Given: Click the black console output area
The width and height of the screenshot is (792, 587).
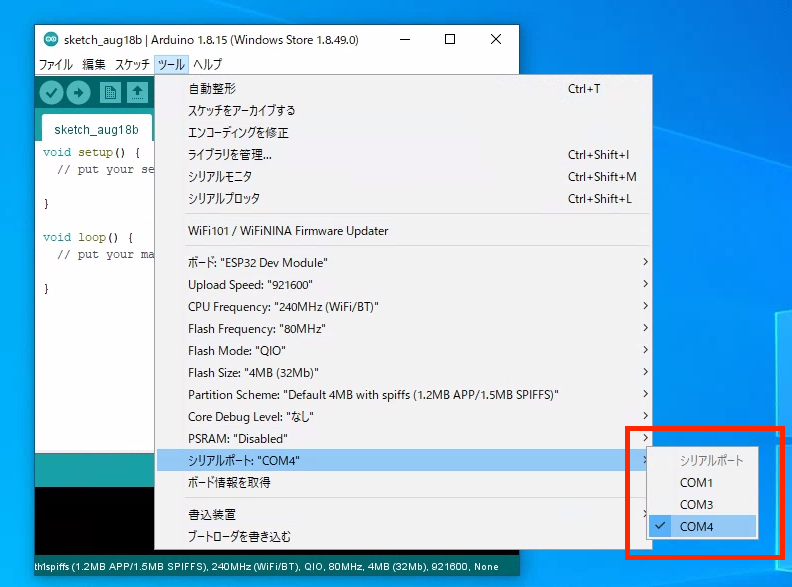Looking at the screenshot, I should pyautogui.click(x=94, y=521).
